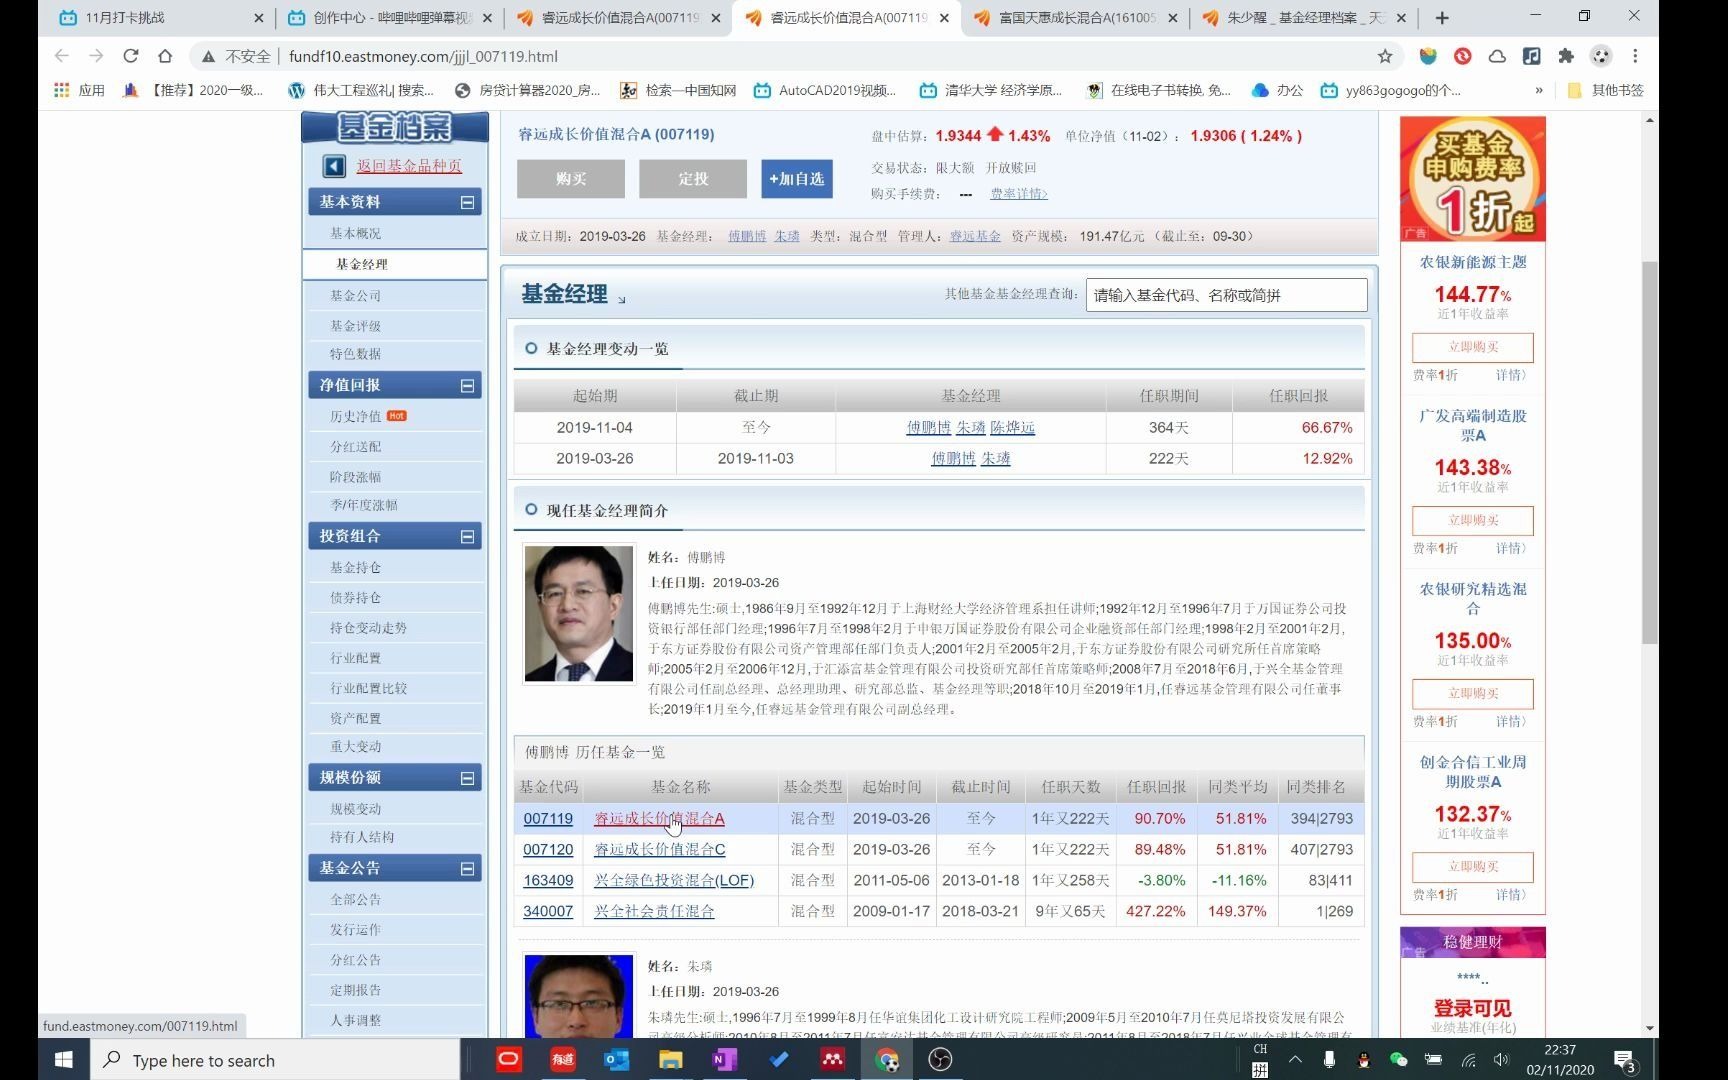This screenshot has height=1080, width=1728.
Task: Open the notification center icon
Action: 1625,1060
